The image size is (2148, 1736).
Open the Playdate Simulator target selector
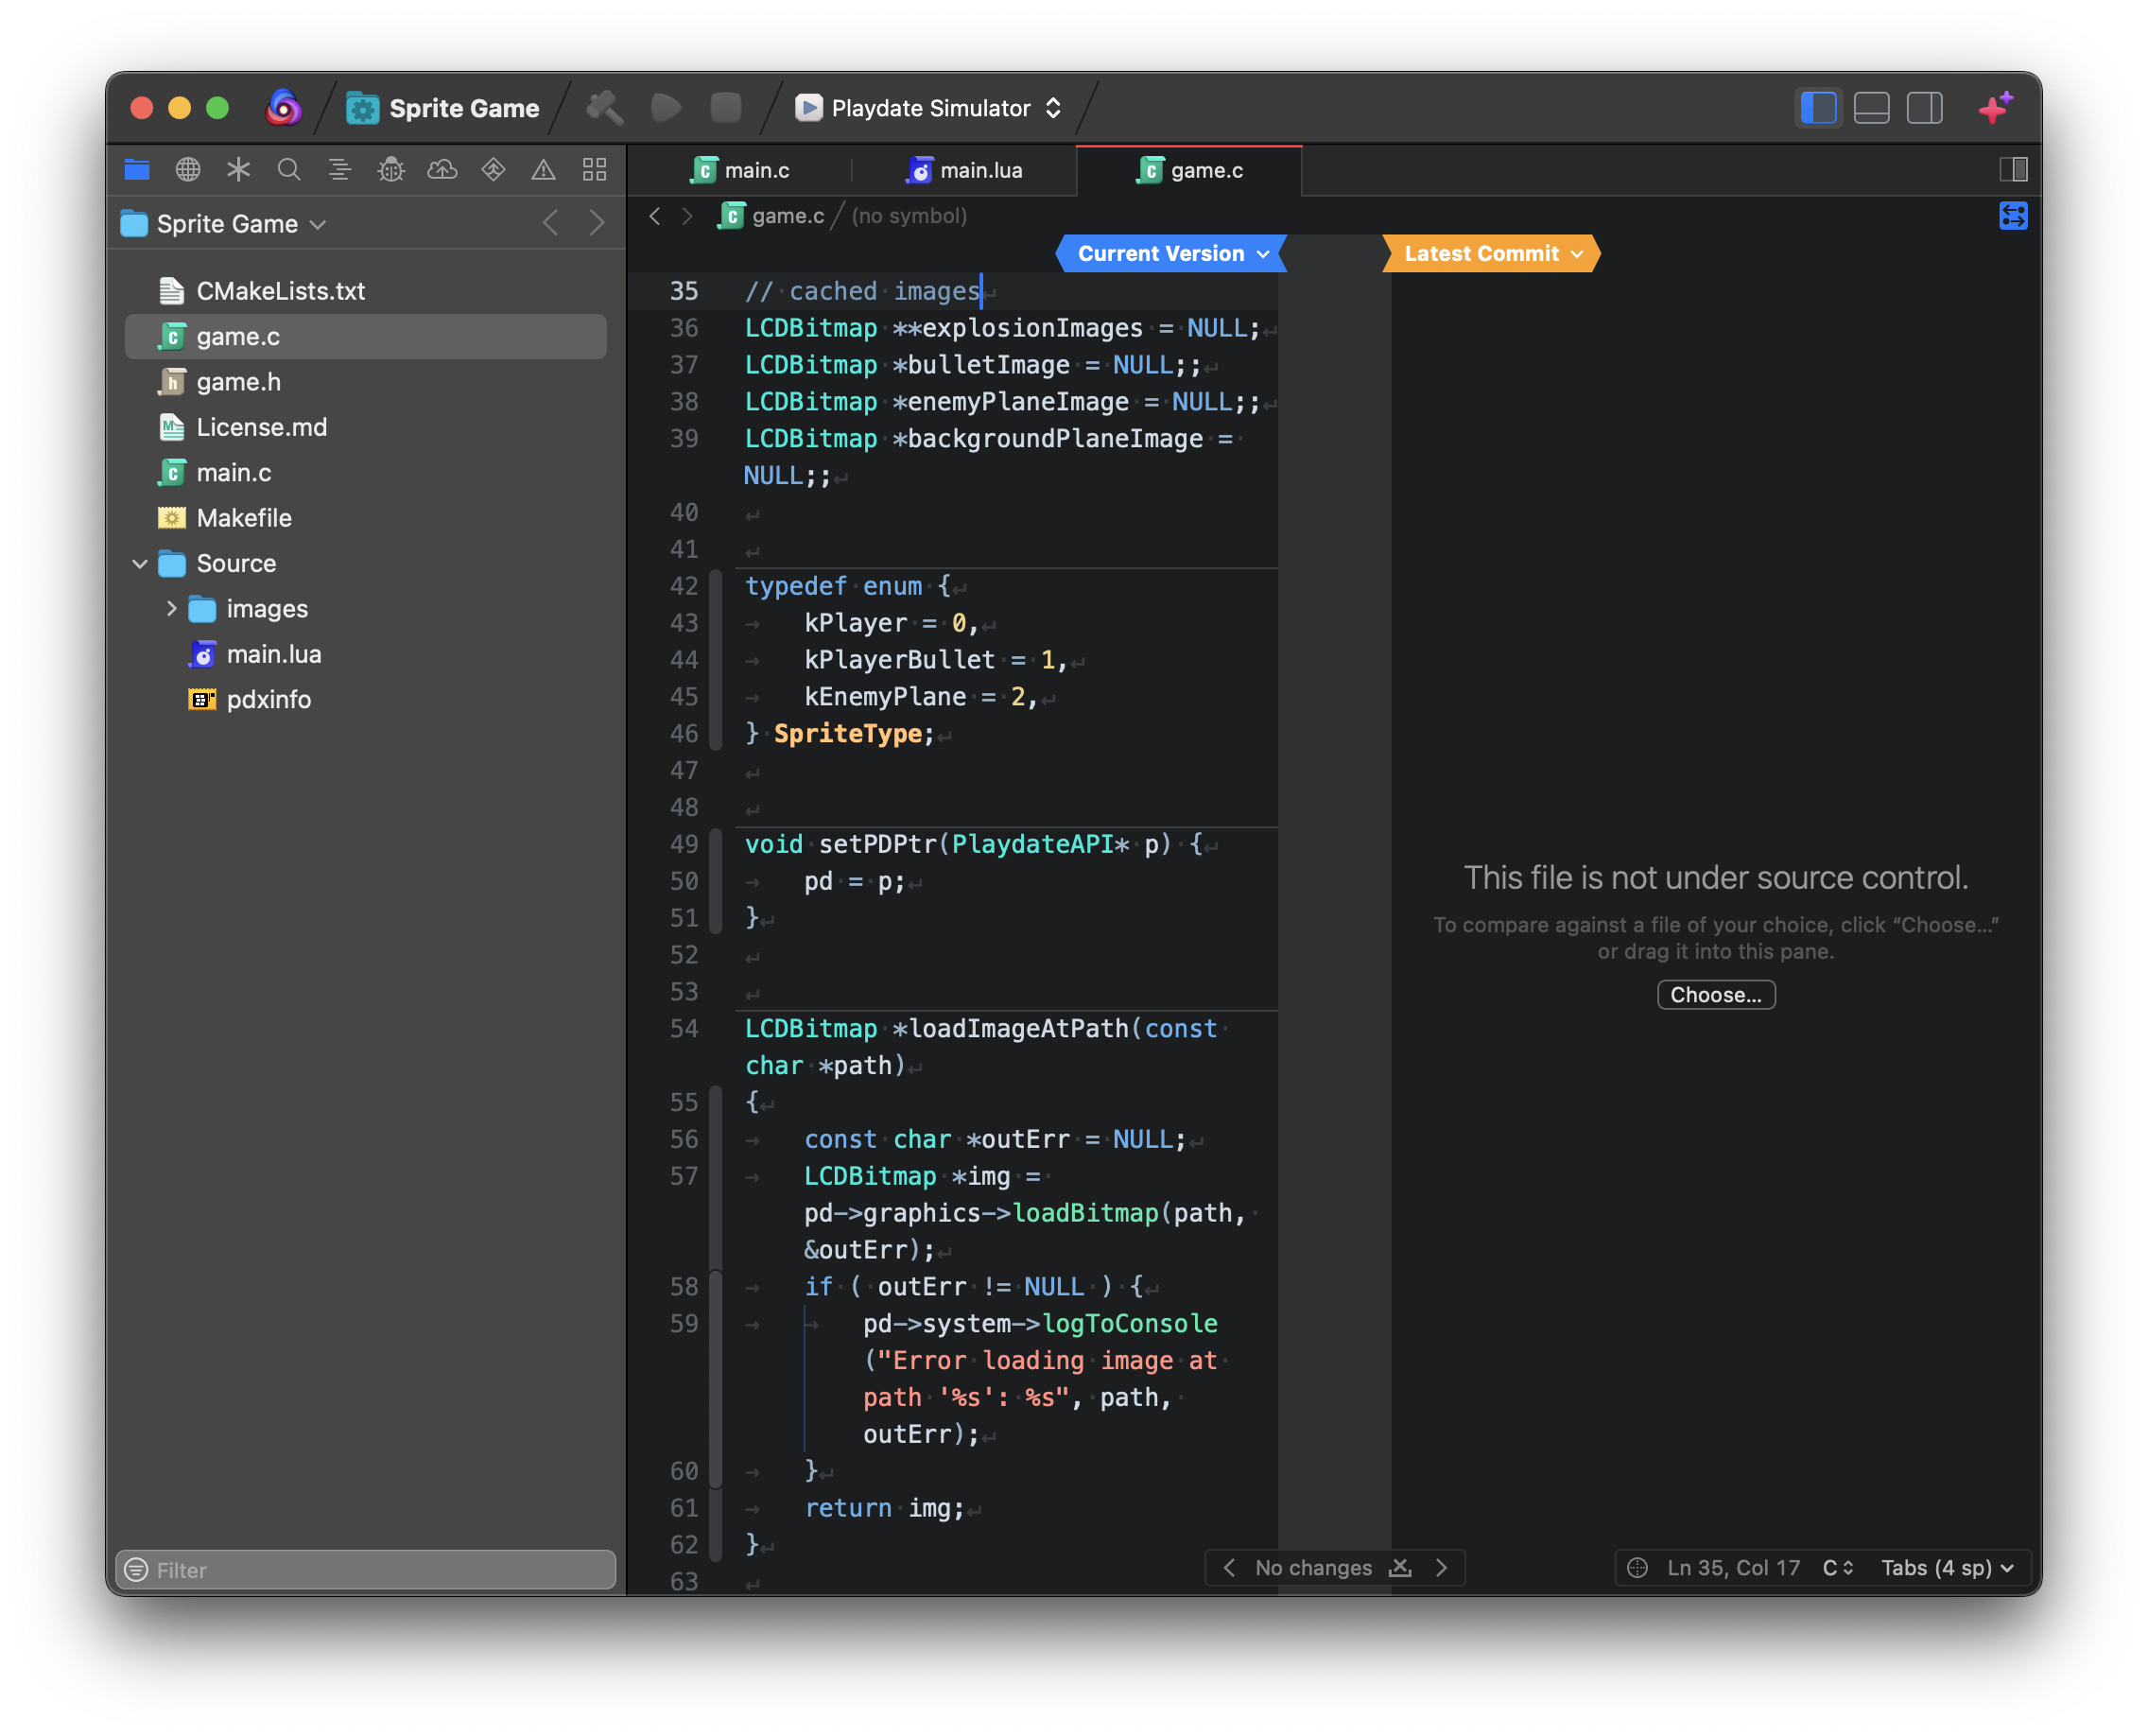[x=928, y=108]
